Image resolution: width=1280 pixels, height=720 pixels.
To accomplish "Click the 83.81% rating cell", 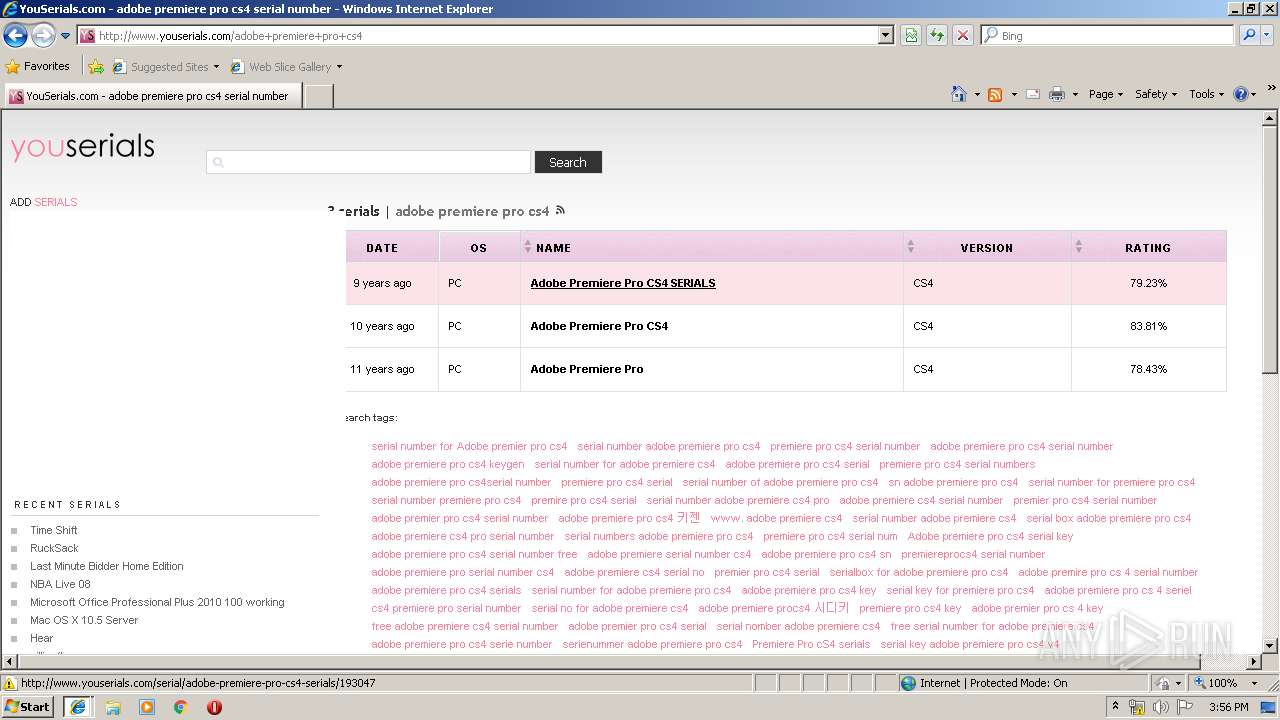I will pos(1148,326).
